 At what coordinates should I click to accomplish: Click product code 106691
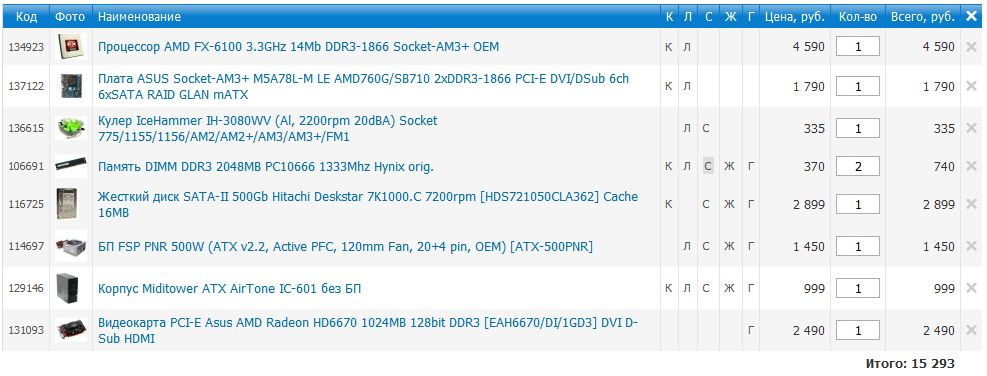pyautogui.click(x=26, y=166)
